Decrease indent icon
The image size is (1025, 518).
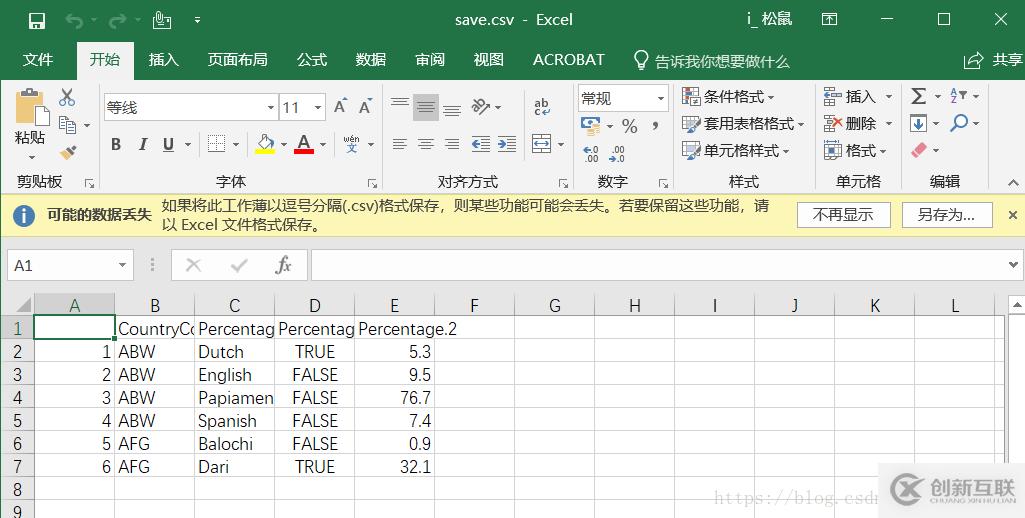[481, 144]
